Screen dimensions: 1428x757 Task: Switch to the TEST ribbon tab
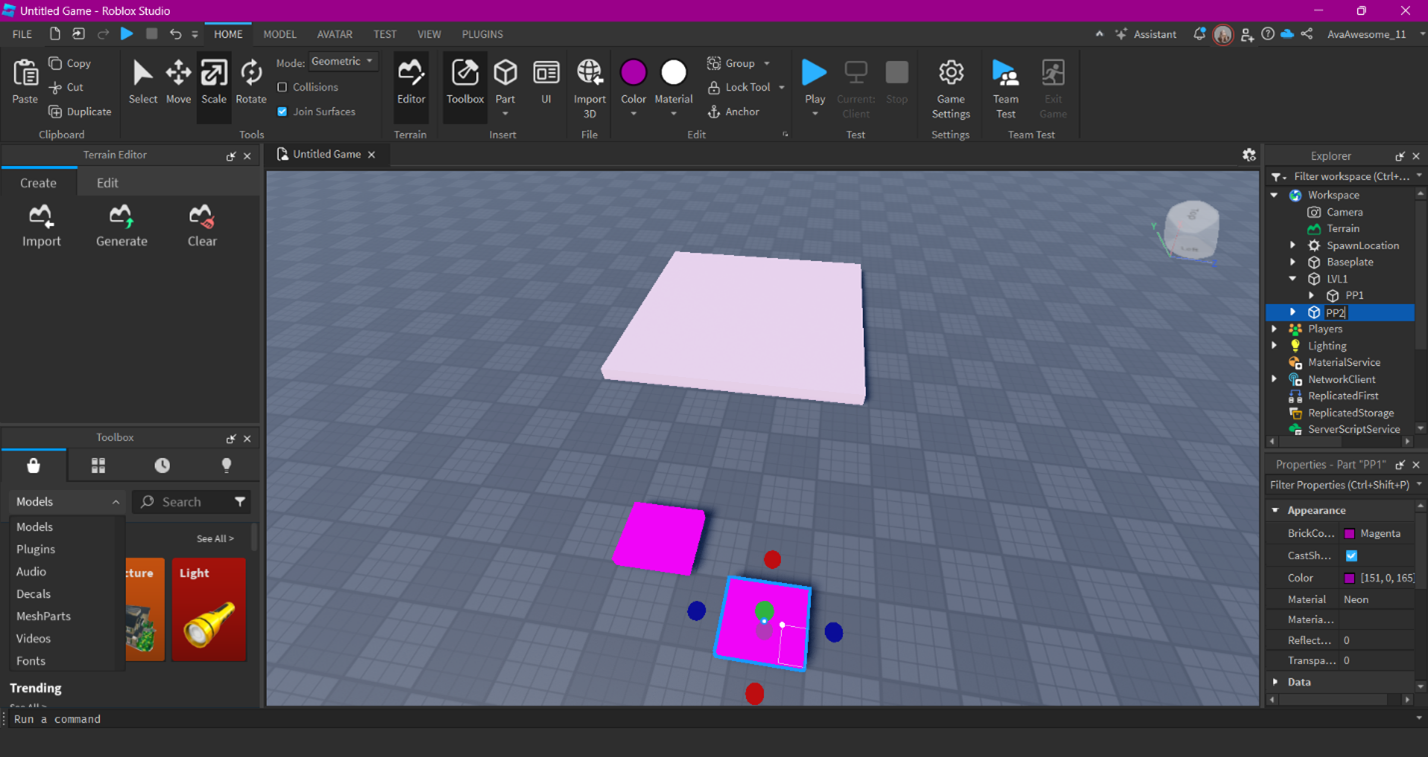385,34
